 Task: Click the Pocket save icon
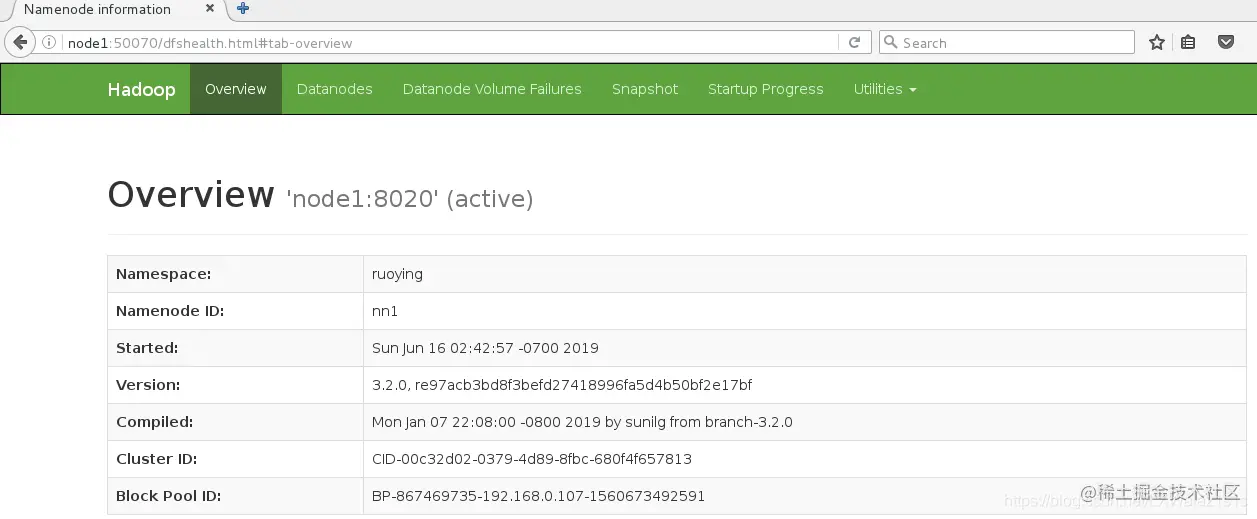click(x=1225, y=43)
